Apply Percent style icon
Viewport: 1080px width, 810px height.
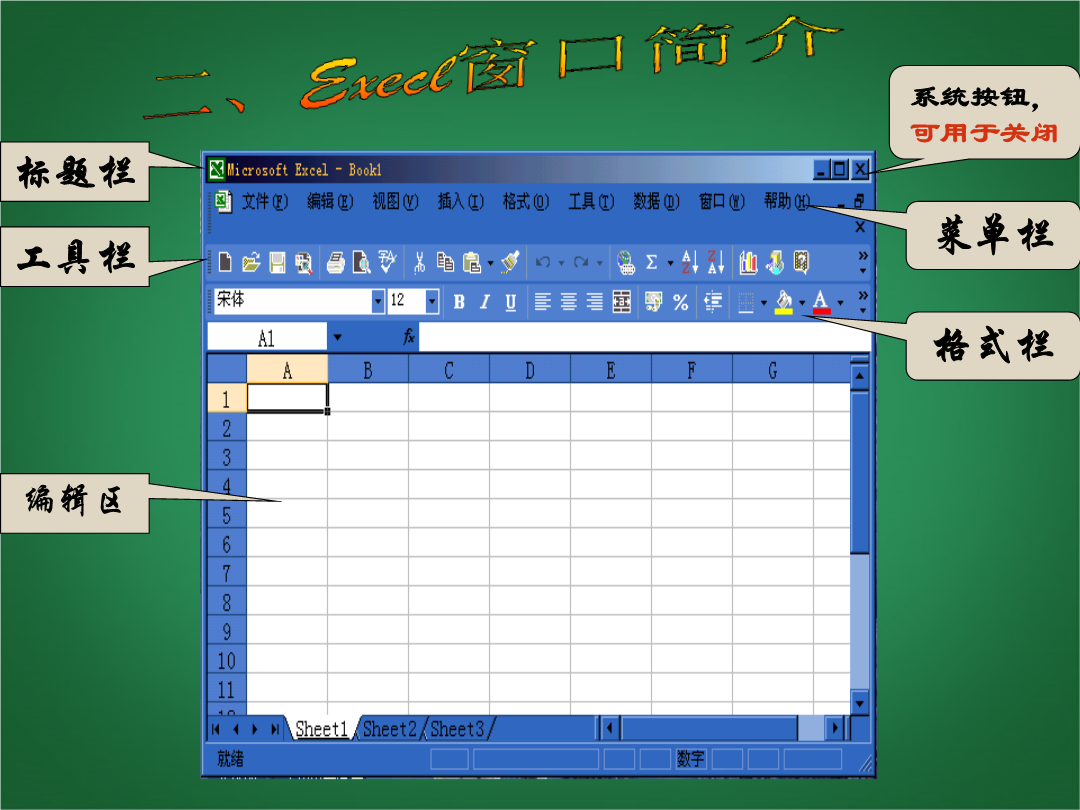pyautogui.click(x=681, y=302)
